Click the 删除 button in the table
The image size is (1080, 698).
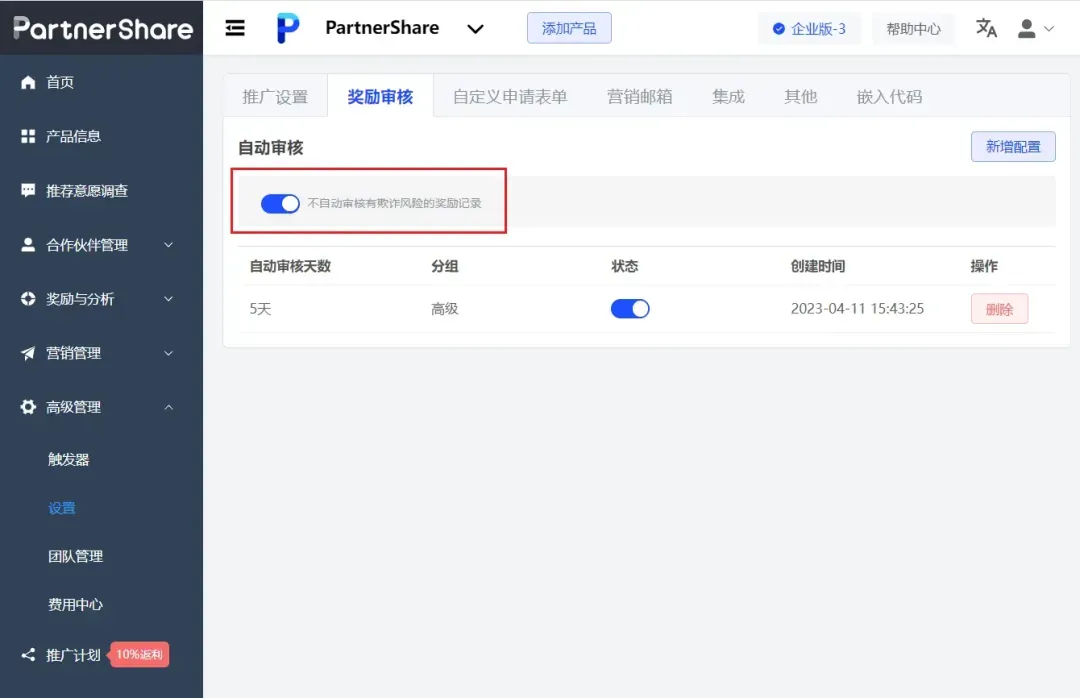pos(998,310)
